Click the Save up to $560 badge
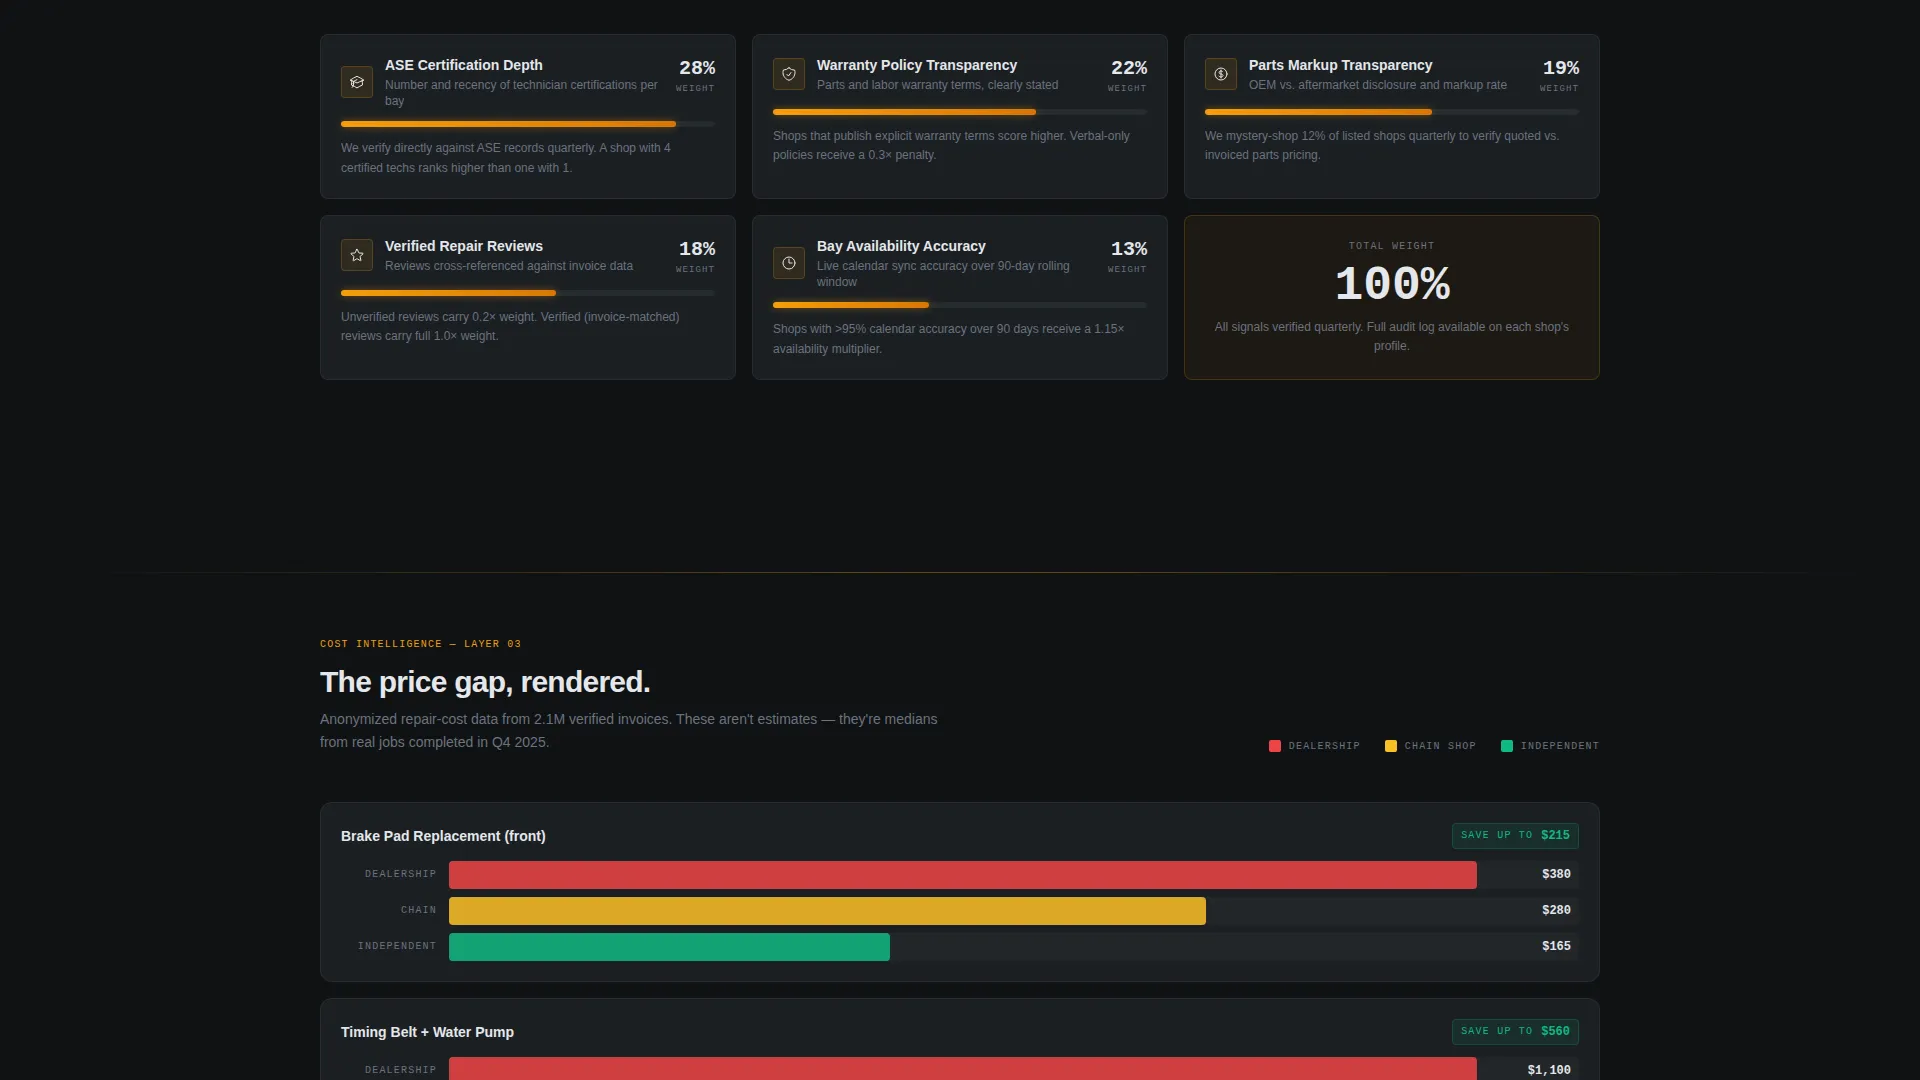Image resolution: width=1920 pixels, height=1080 pixels. pos(1515,1032)
